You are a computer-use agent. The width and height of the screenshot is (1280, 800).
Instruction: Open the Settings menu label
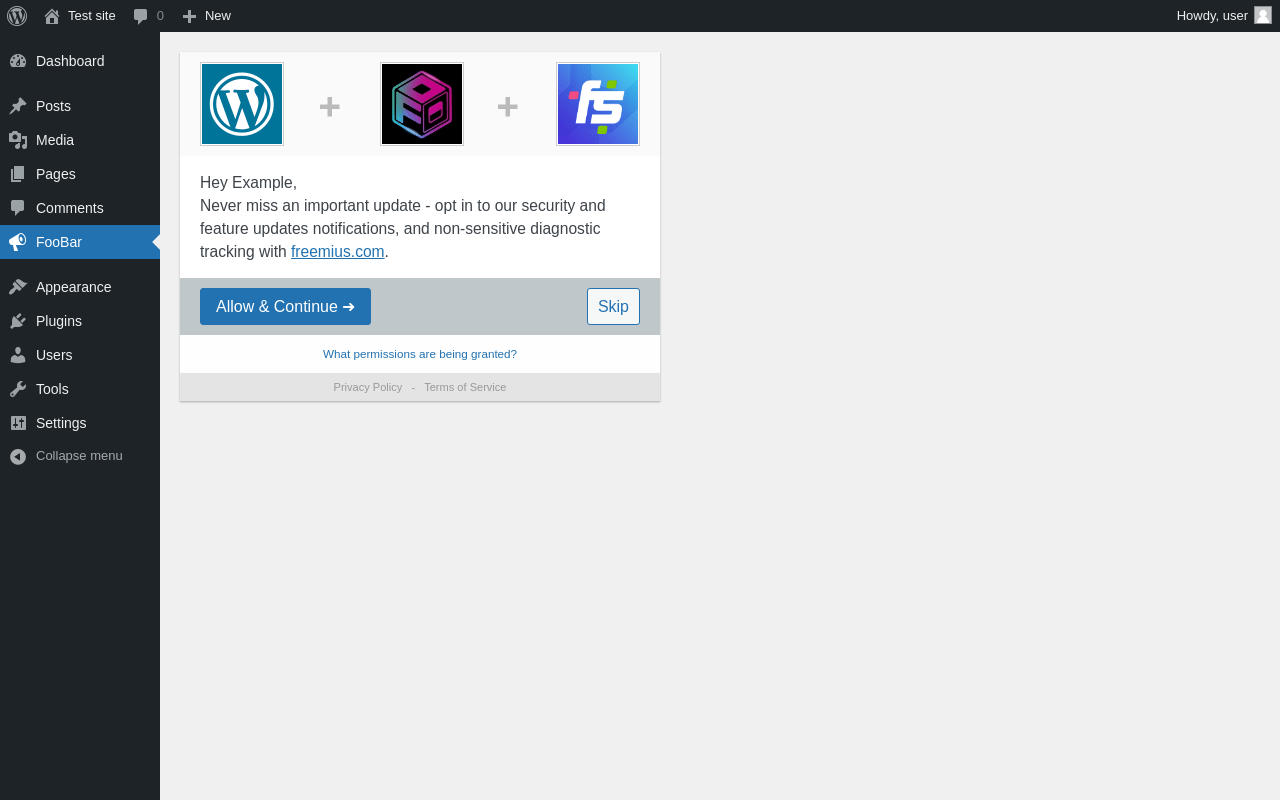(x=61, y=423)
